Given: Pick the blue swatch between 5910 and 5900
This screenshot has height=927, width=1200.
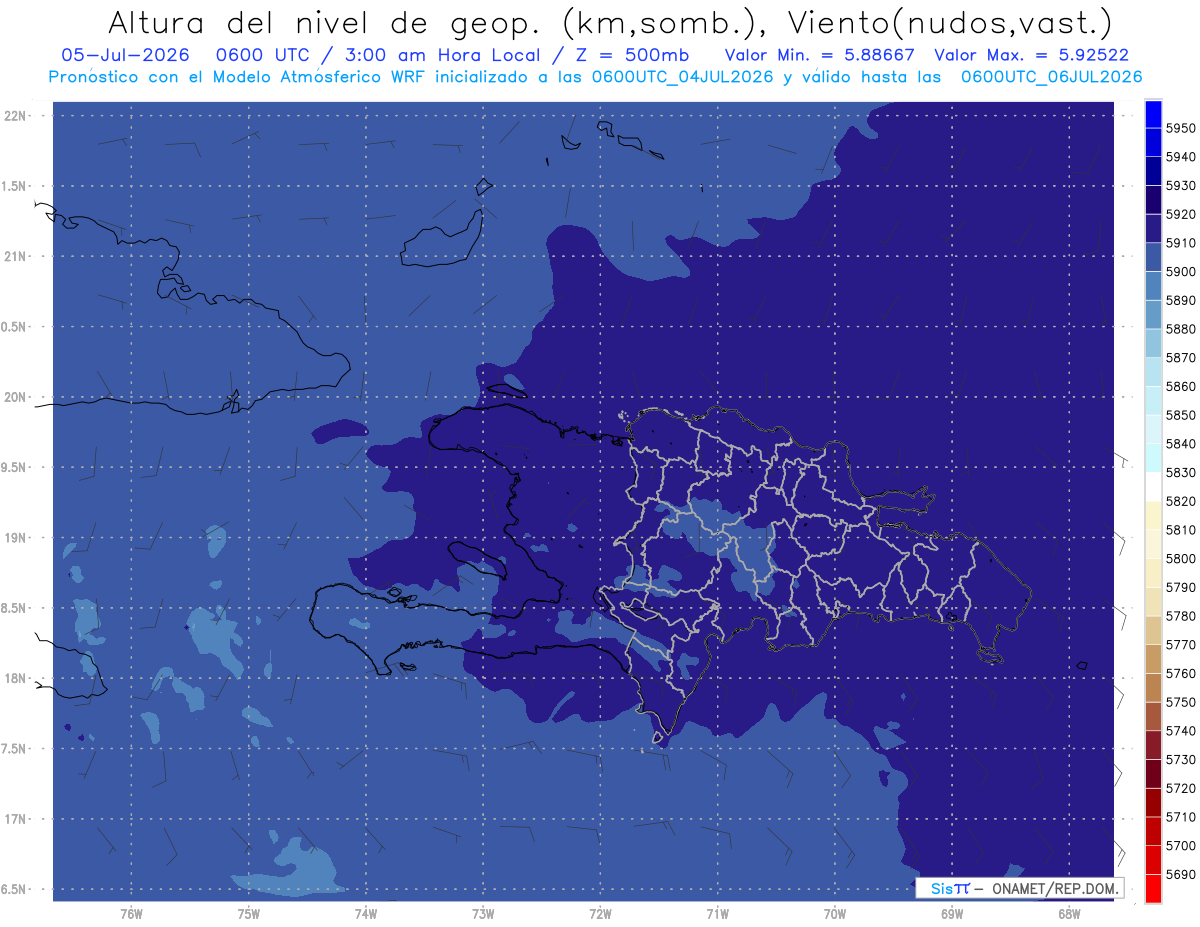Looking at the screenshot, I should tap(1152, 258).
